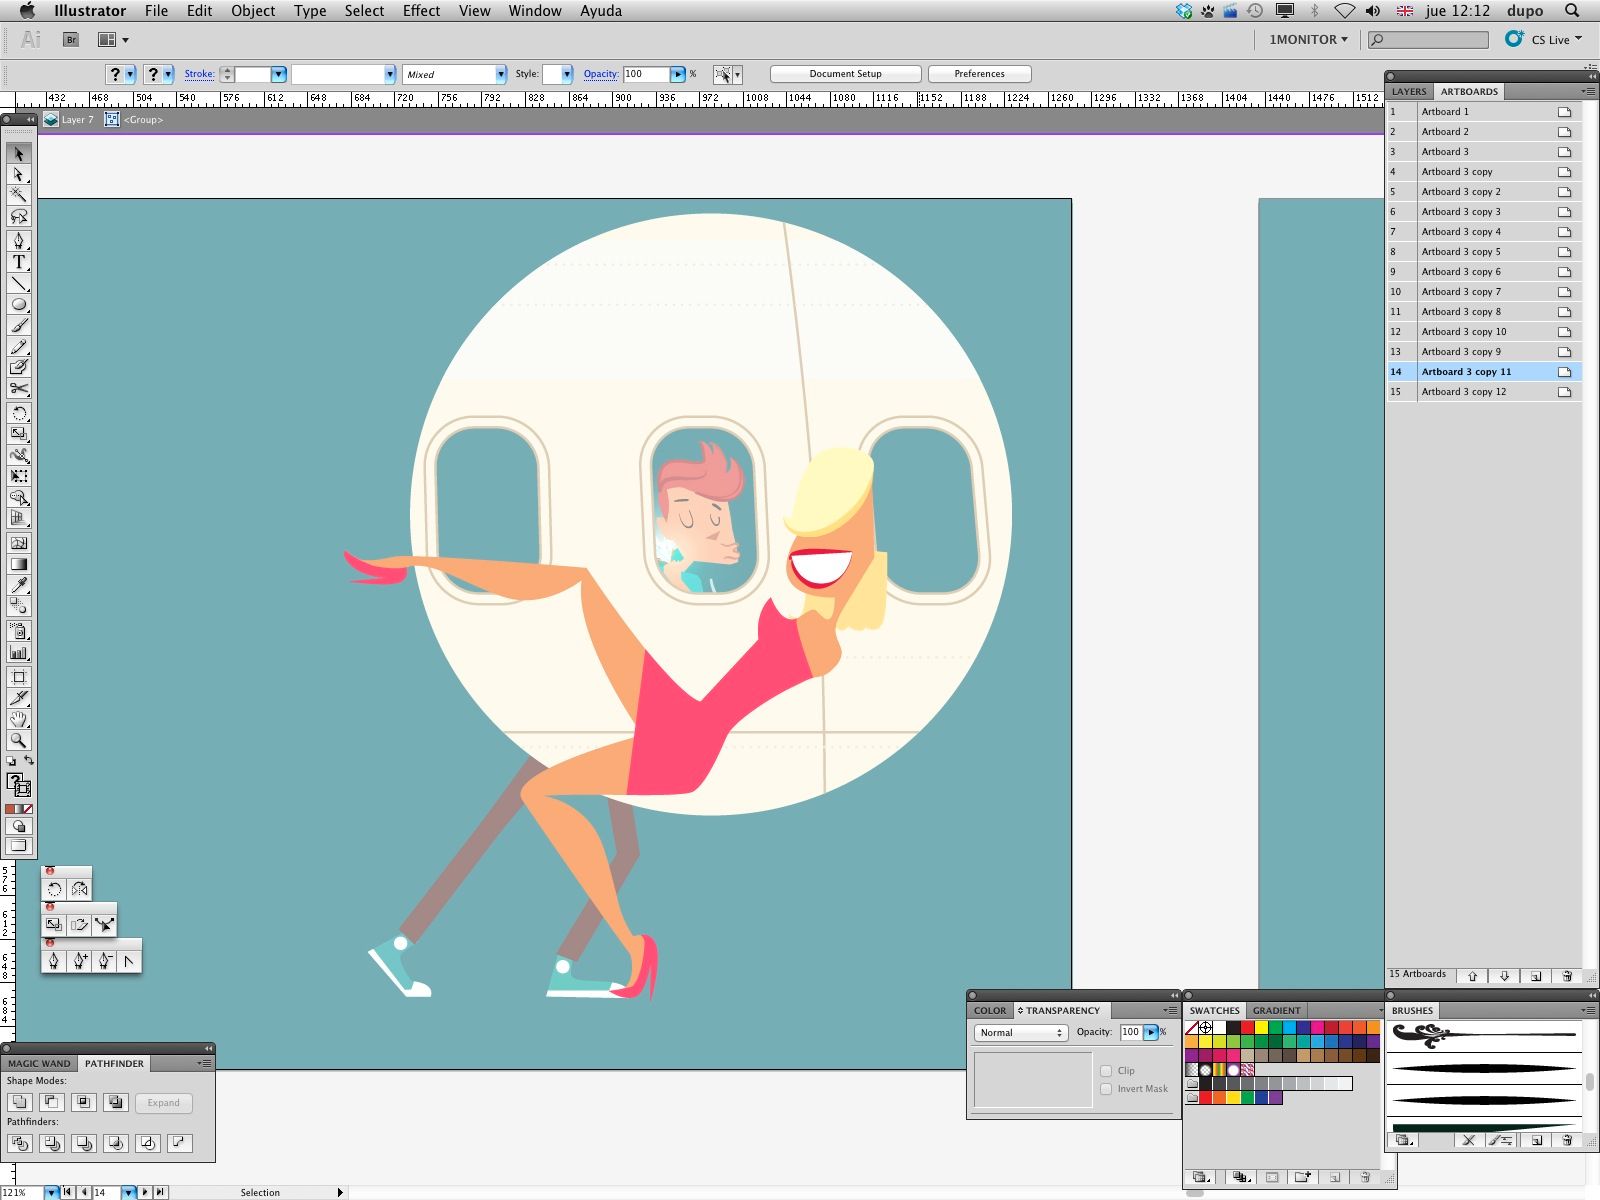Expand the zoom level dropdown in status bar
Viewport: 1600px width, 1200px height.
[51, 1192]
